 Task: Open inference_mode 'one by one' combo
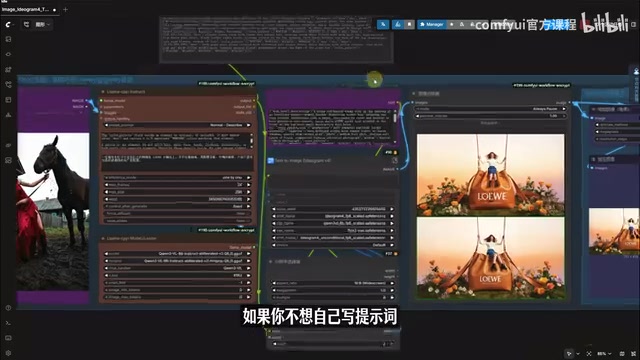(x=178, y=178)
